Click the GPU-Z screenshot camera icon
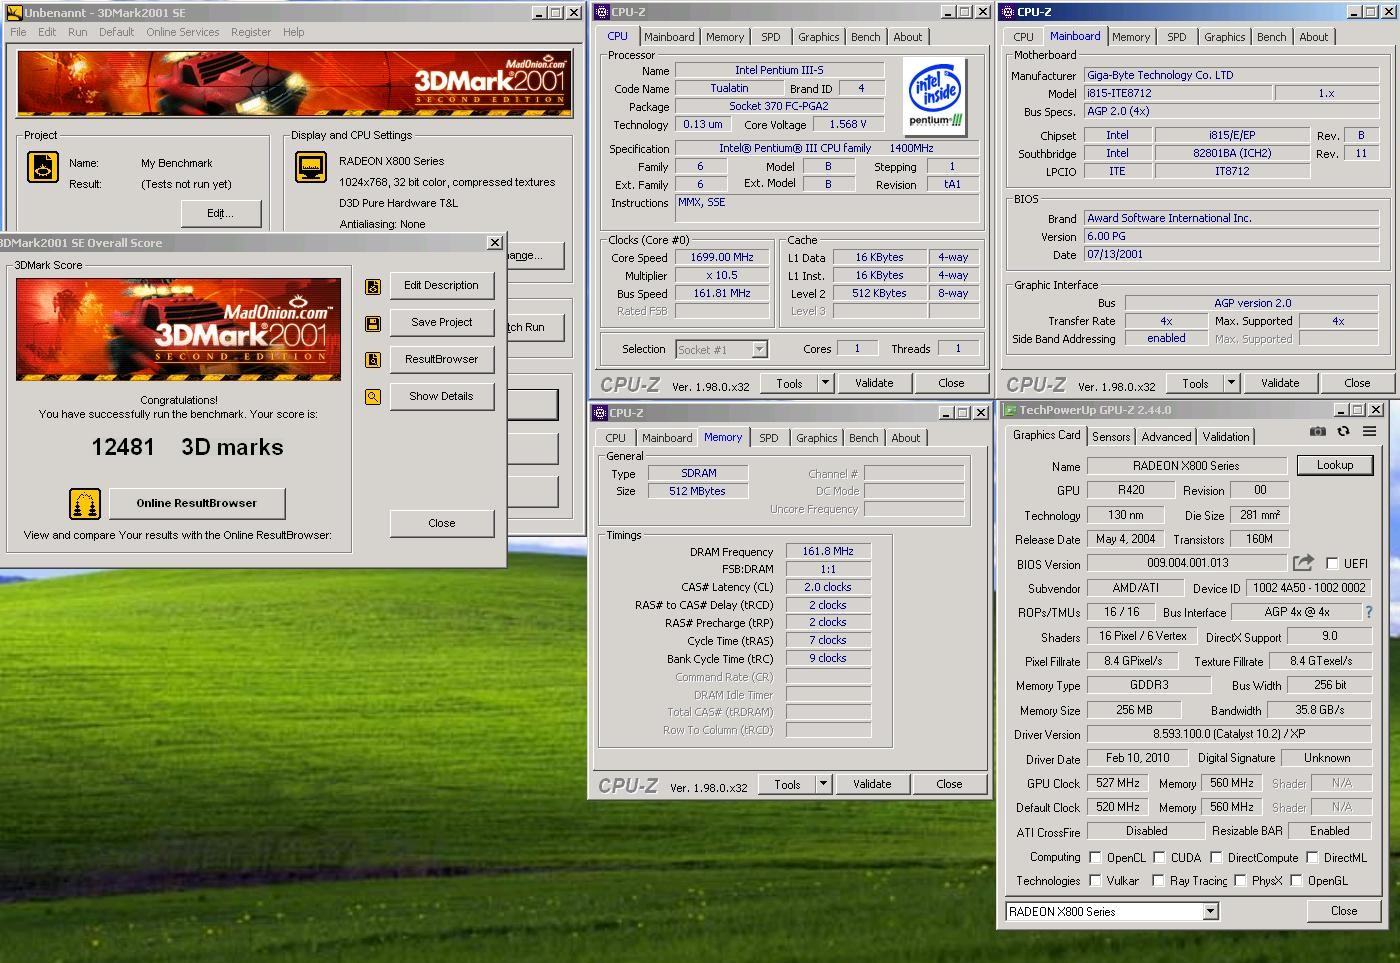This screenshot has height=963, width=1400. [1317, 431]
